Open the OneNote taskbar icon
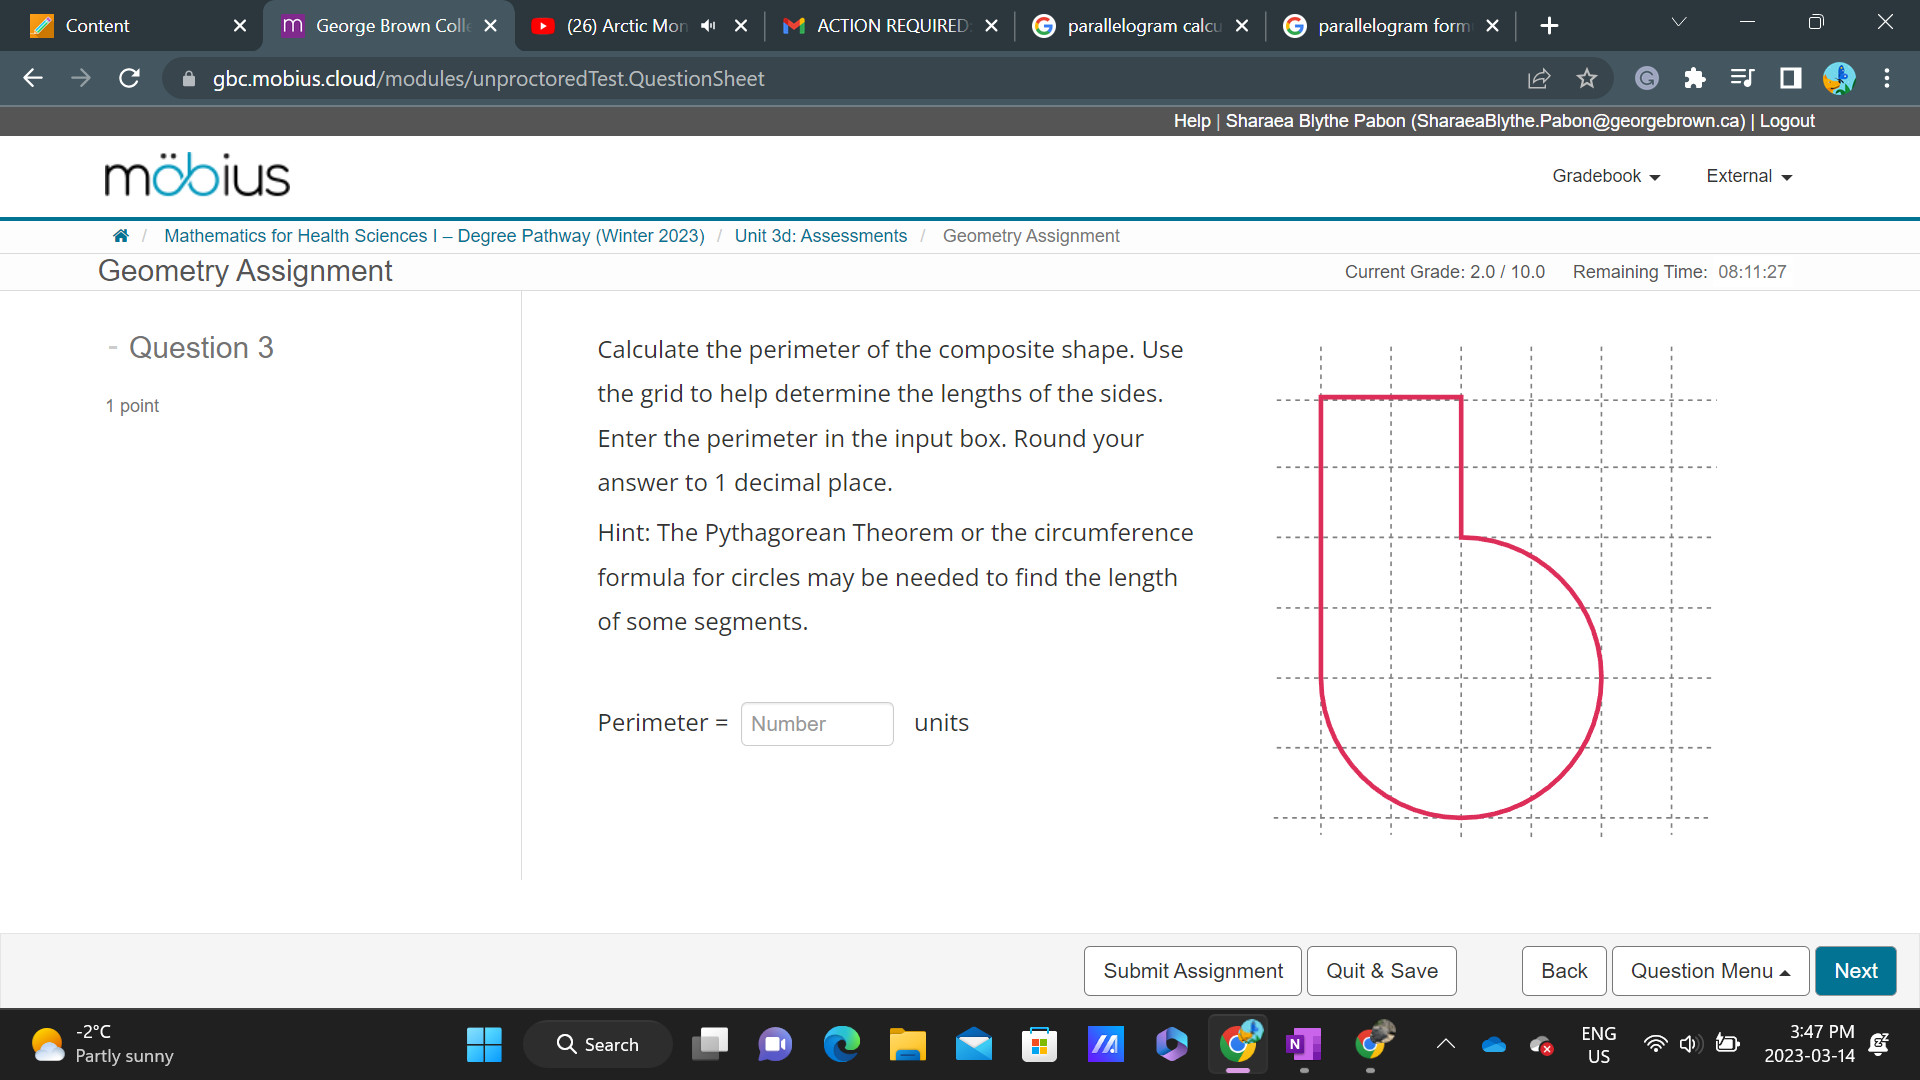Viewport: 1920px width, 1080px height. click(1303, 1045)
